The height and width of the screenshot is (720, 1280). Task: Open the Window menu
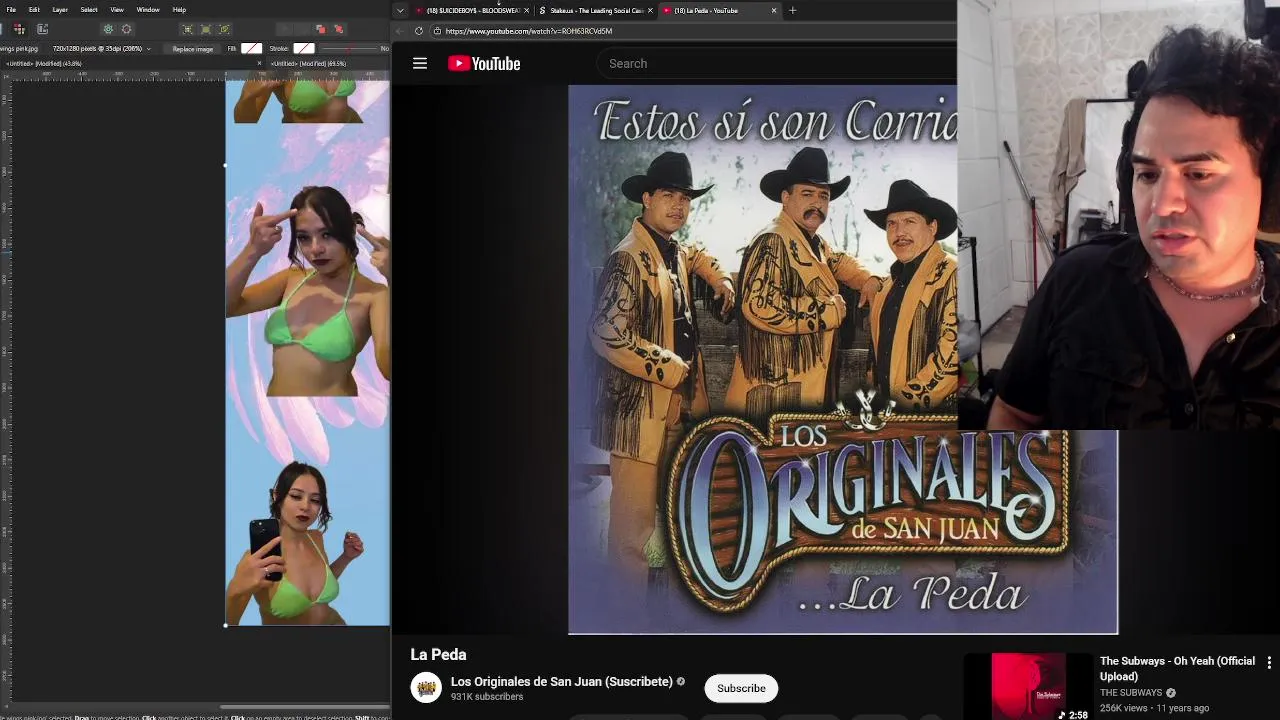click(148, 10)
